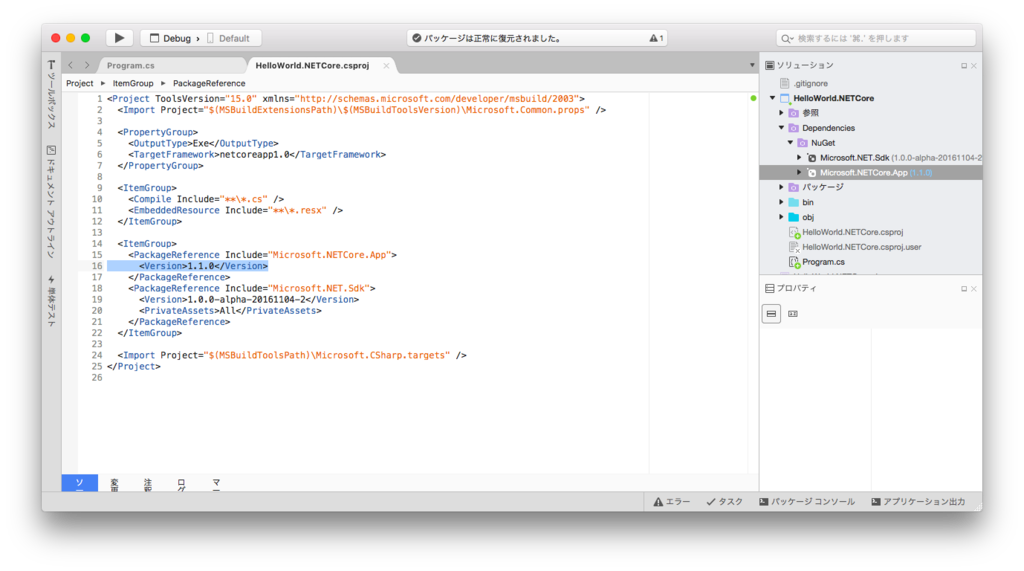
Task: Collapse the HelloWorld.NETCore project node
Action: (773, 98)
